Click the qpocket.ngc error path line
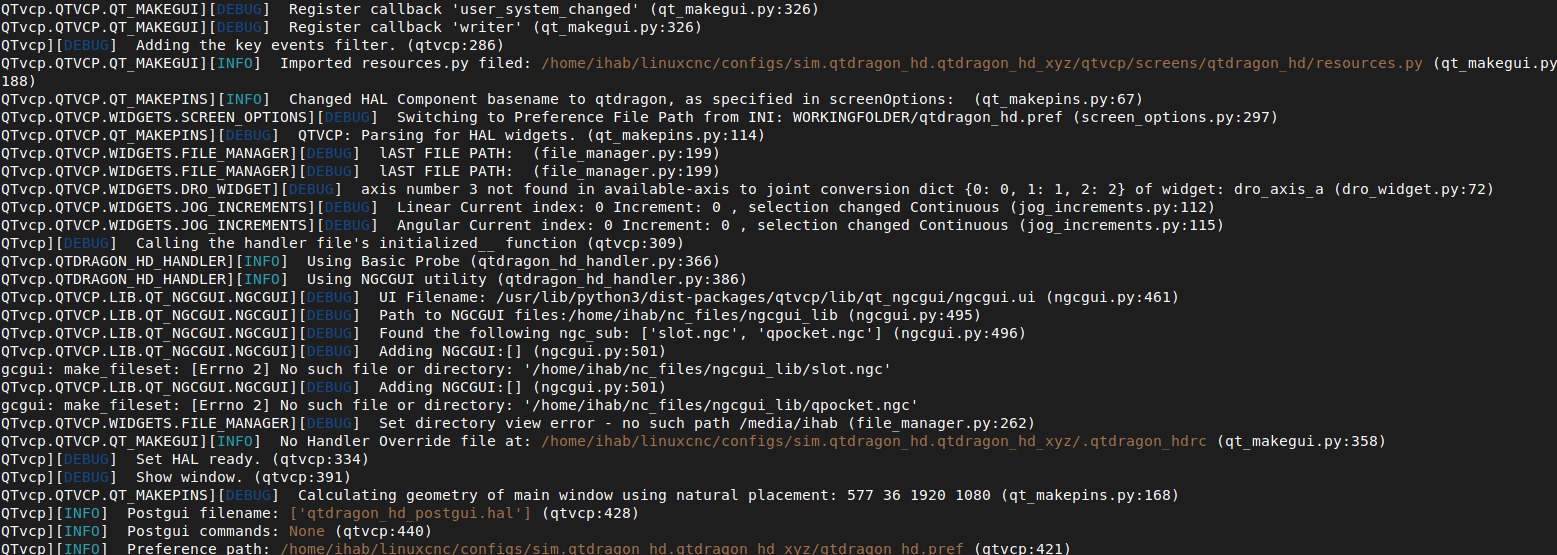Image resolution: width=1557 pixels, height=555 pixels. [459, 405]
